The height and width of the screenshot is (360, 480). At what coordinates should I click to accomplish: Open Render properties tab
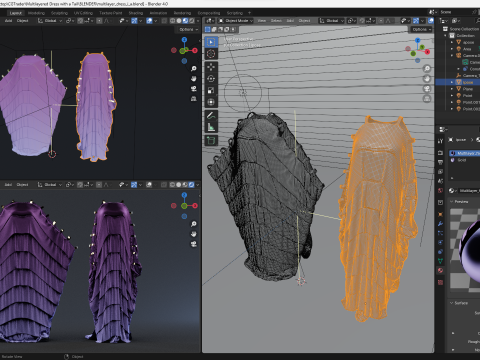tap(440, 153)
